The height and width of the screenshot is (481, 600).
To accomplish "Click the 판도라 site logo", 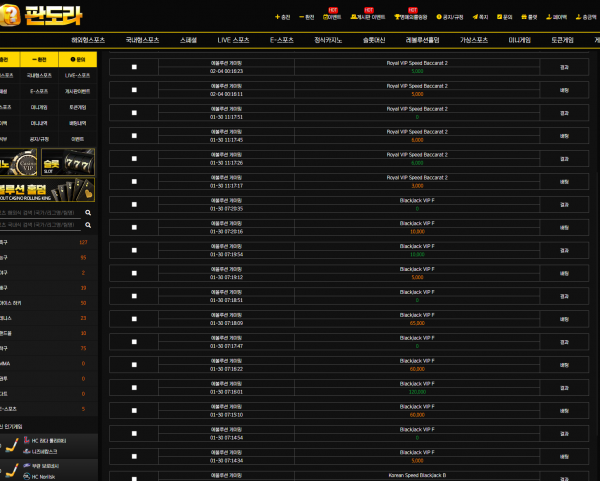I will [x=30, y=17].
